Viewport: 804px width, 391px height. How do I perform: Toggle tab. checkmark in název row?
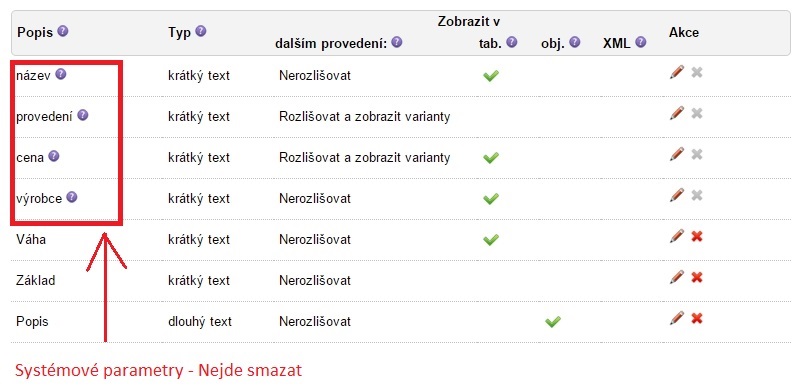coord(491,76)
